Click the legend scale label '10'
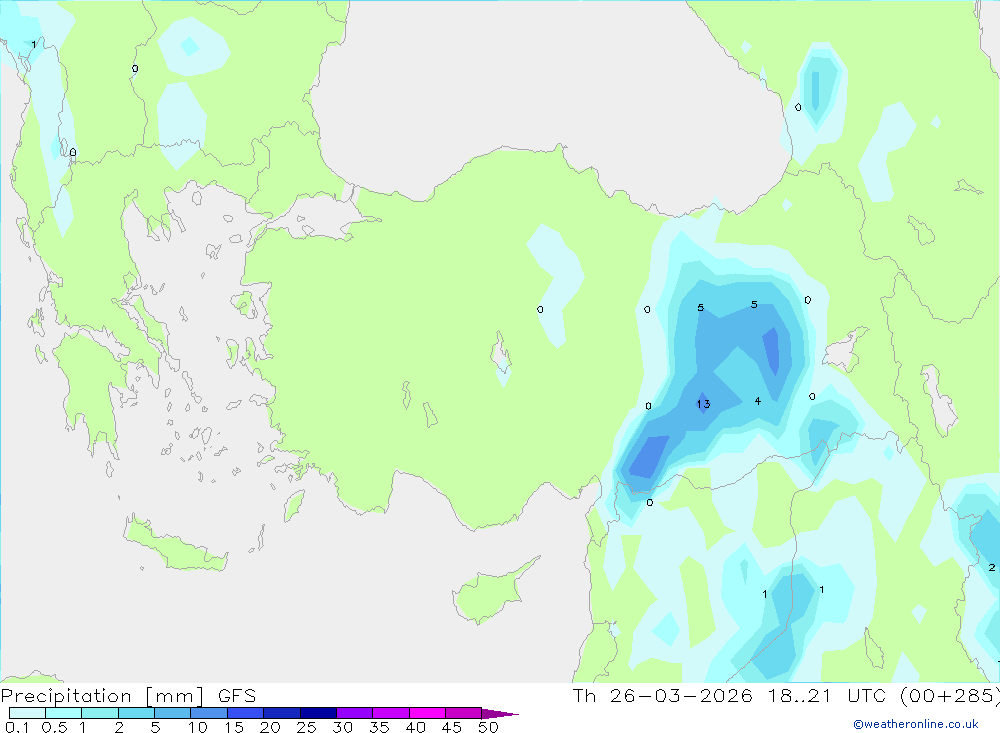Screen dimensions: 1000x733 (198, 727)
